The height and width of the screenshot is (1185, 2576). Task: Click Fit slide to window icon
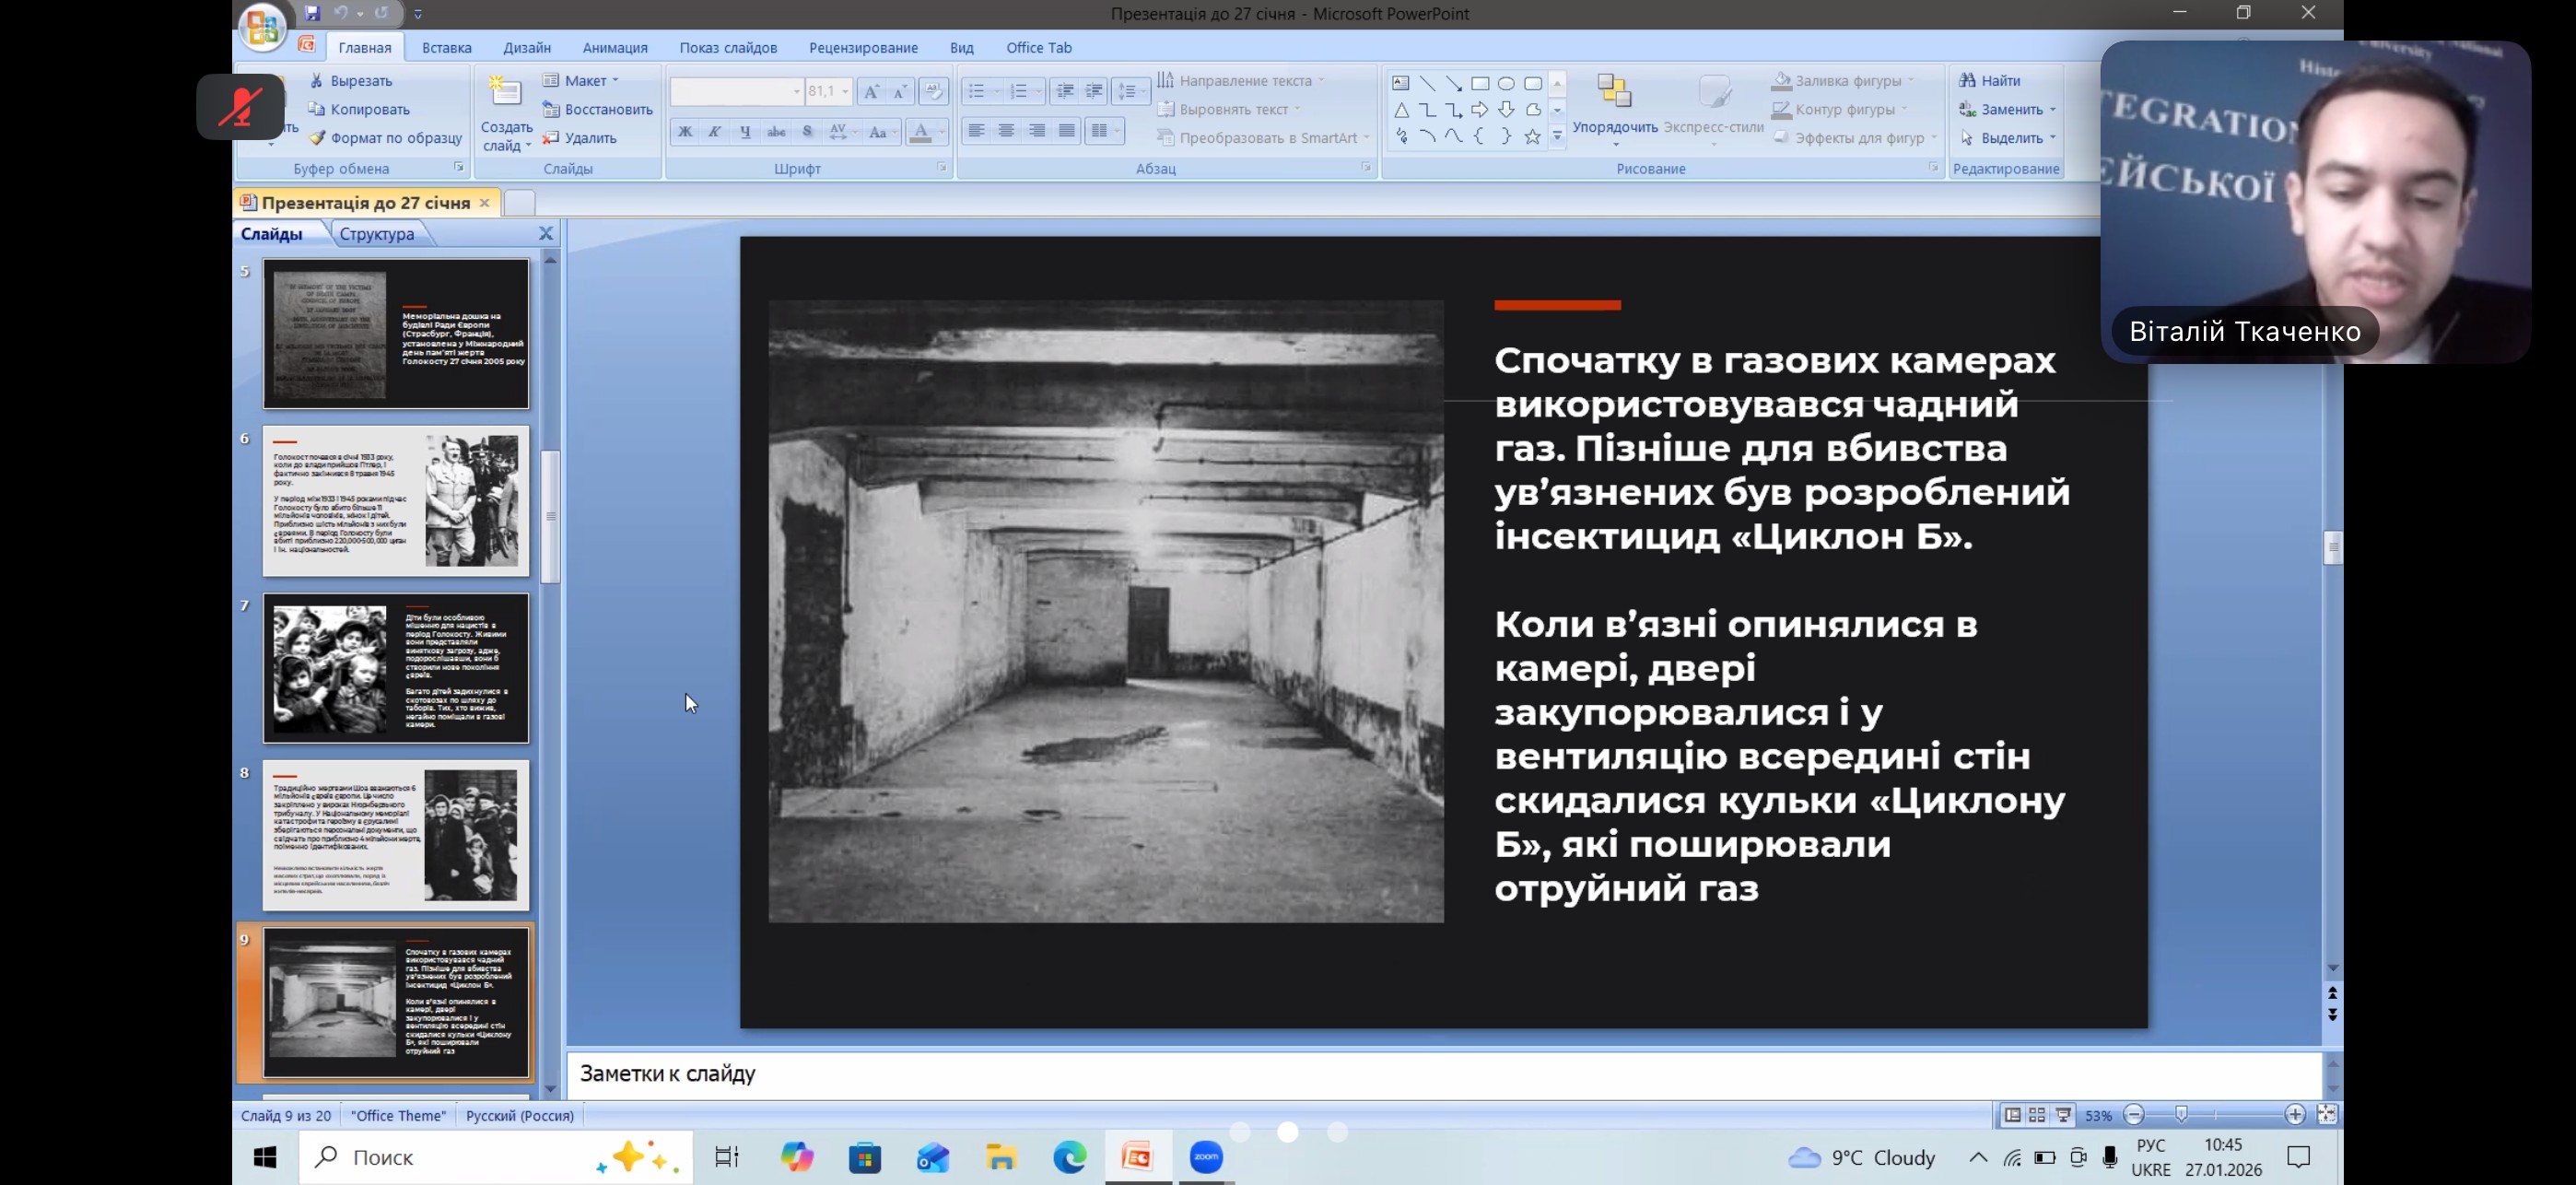click(2327, 1115)
